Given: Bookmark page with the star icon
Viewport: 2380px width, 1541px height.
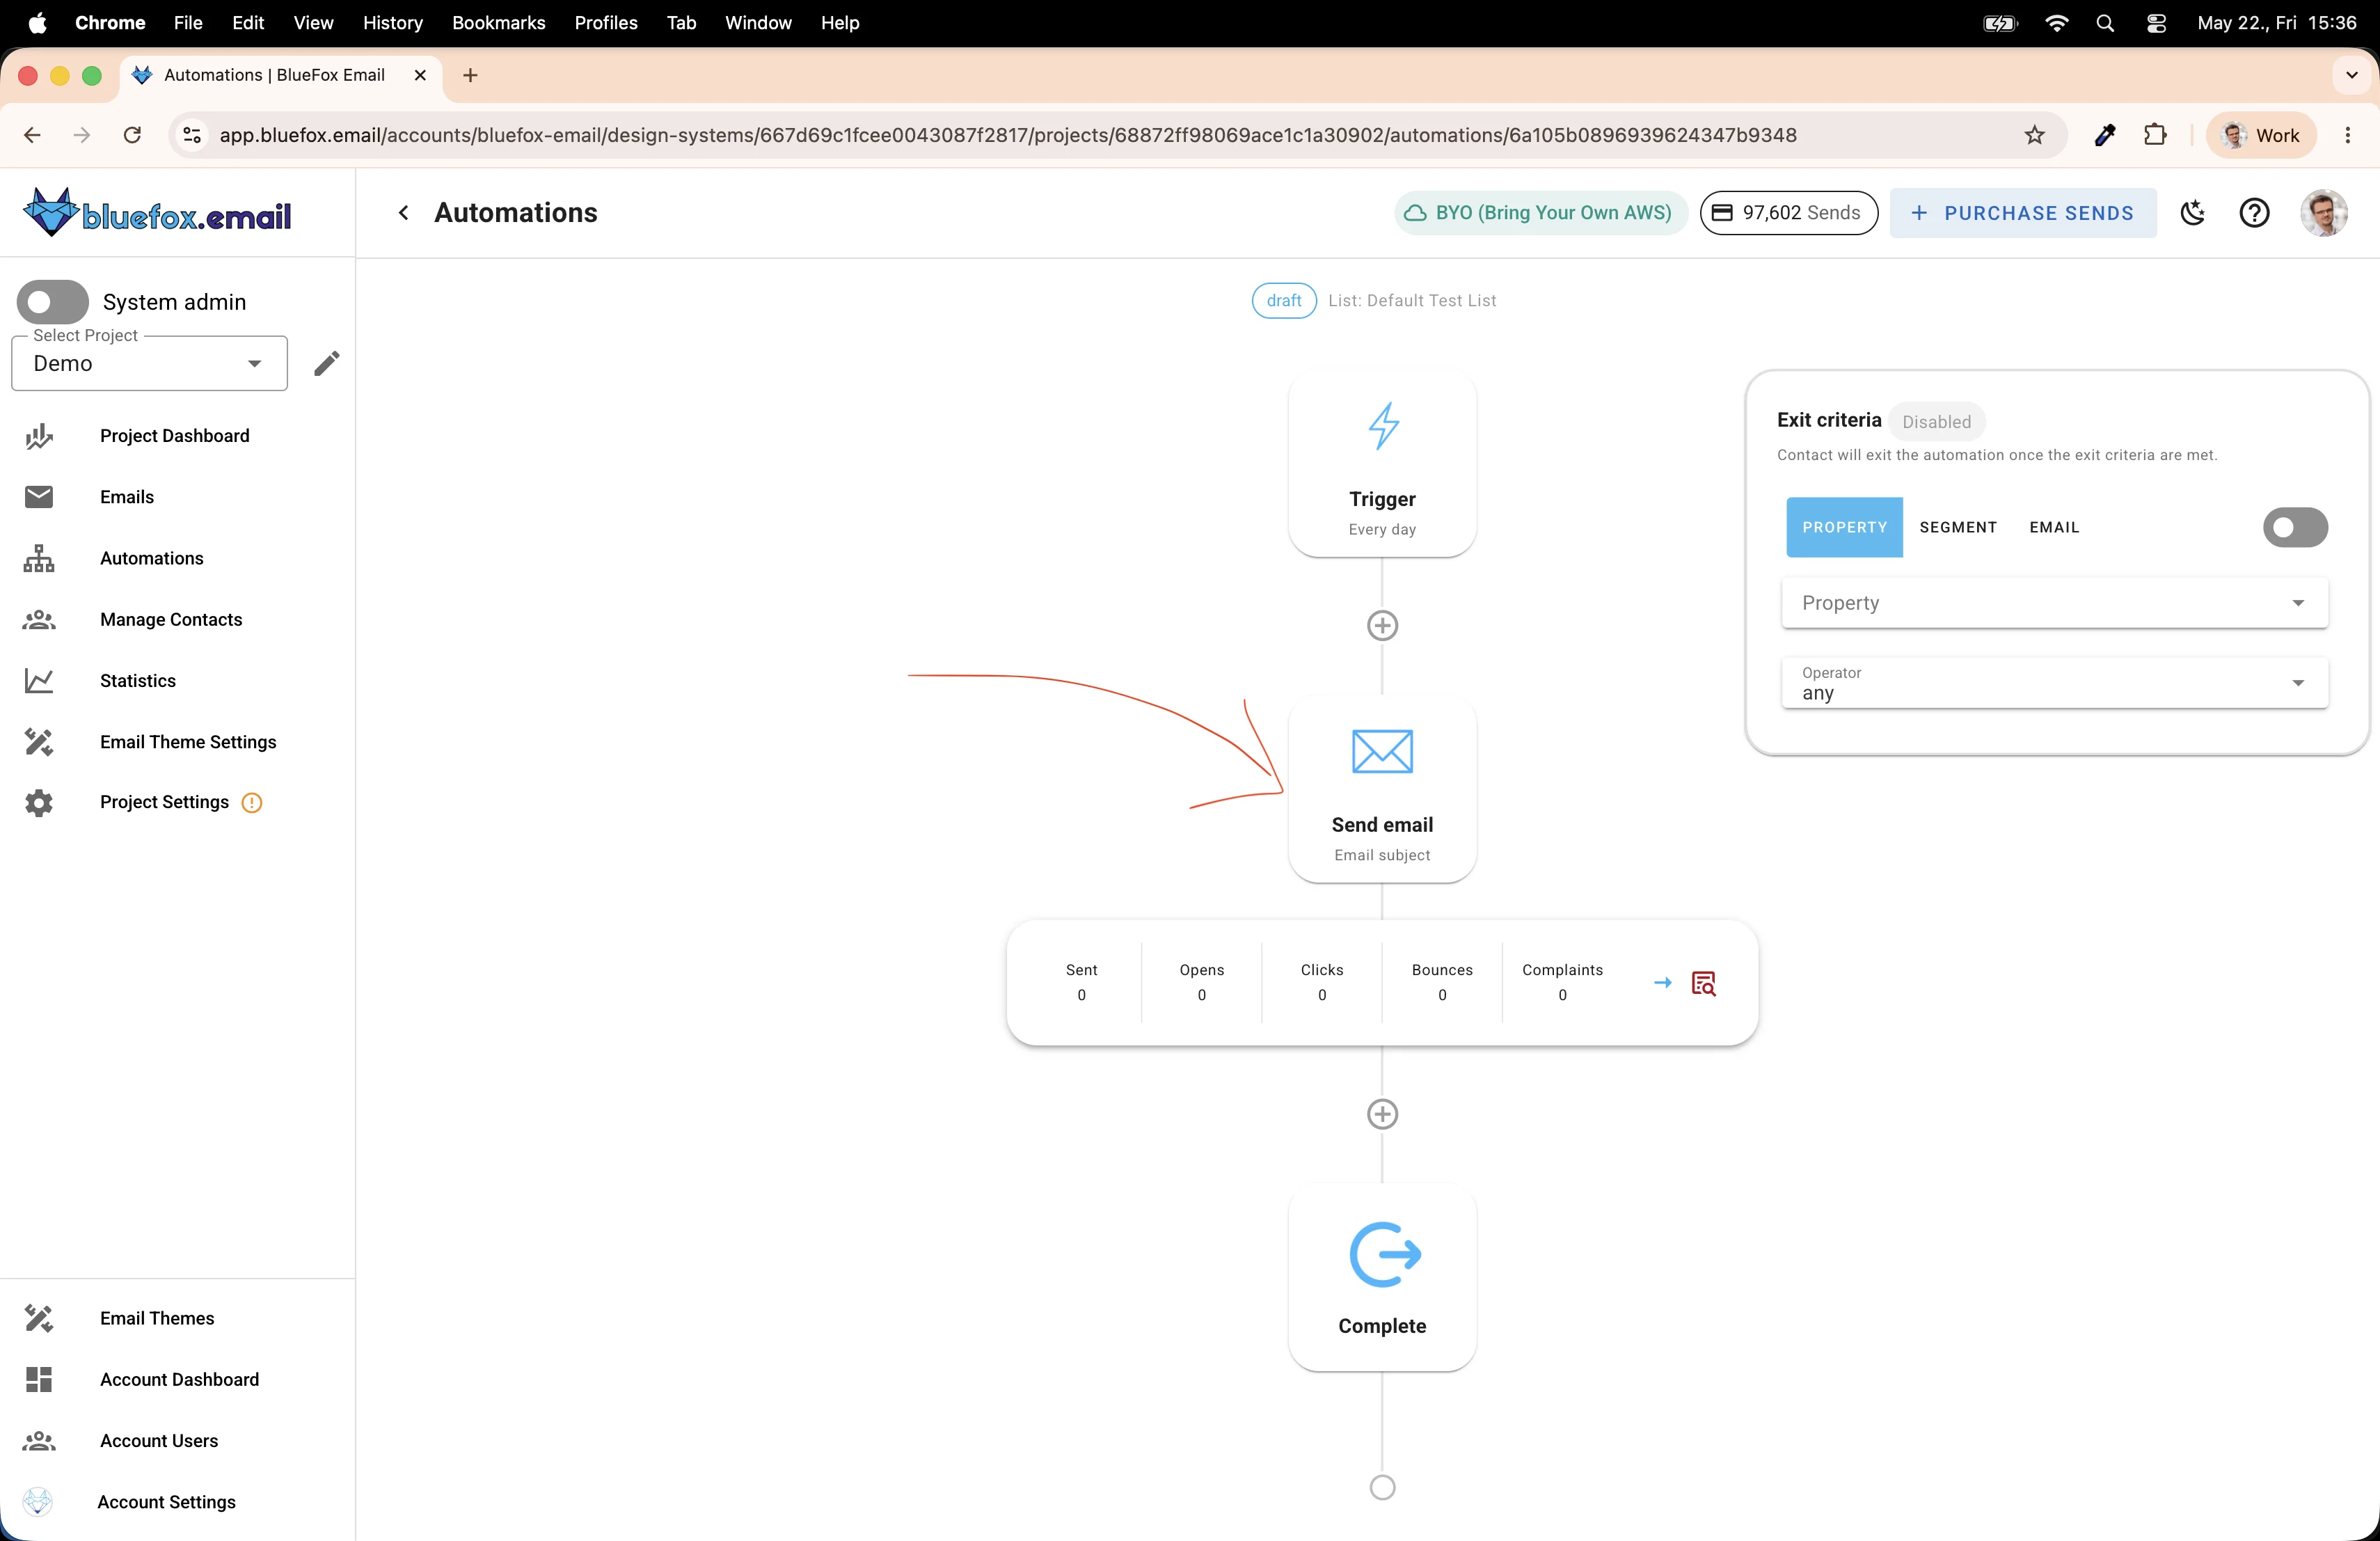Looking at the screenshot, I should pyautogui.click(x=2035, y=135).
